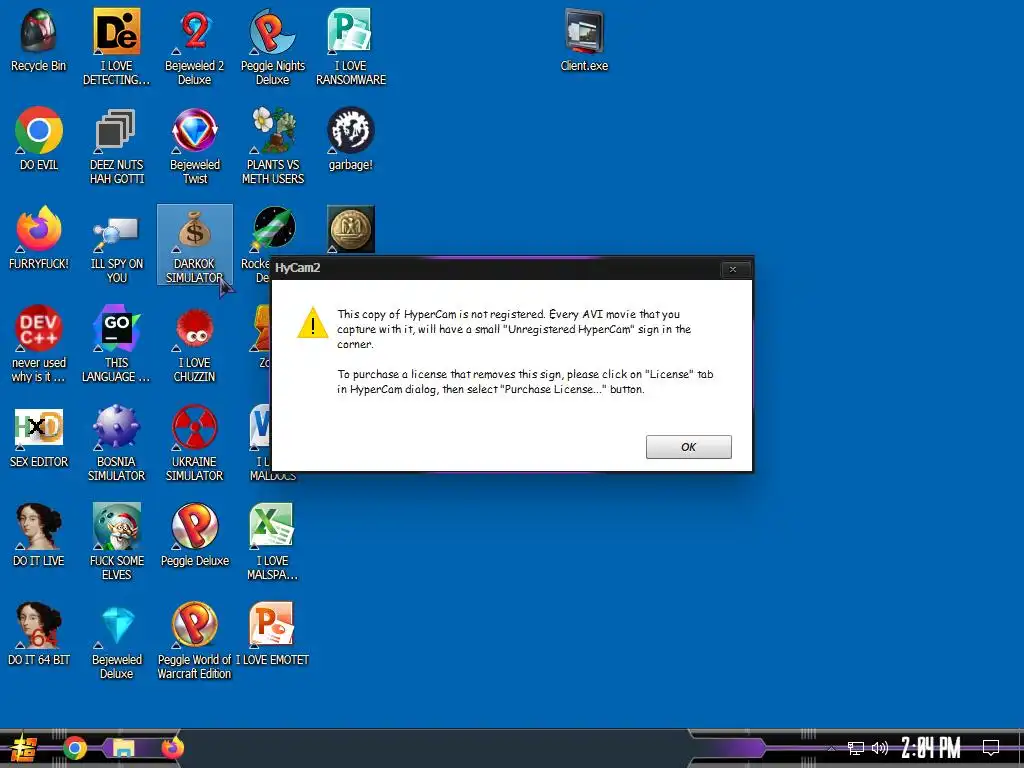Open the Start menu button
Screen dimensions: 1024x768
tap(24, 748)
